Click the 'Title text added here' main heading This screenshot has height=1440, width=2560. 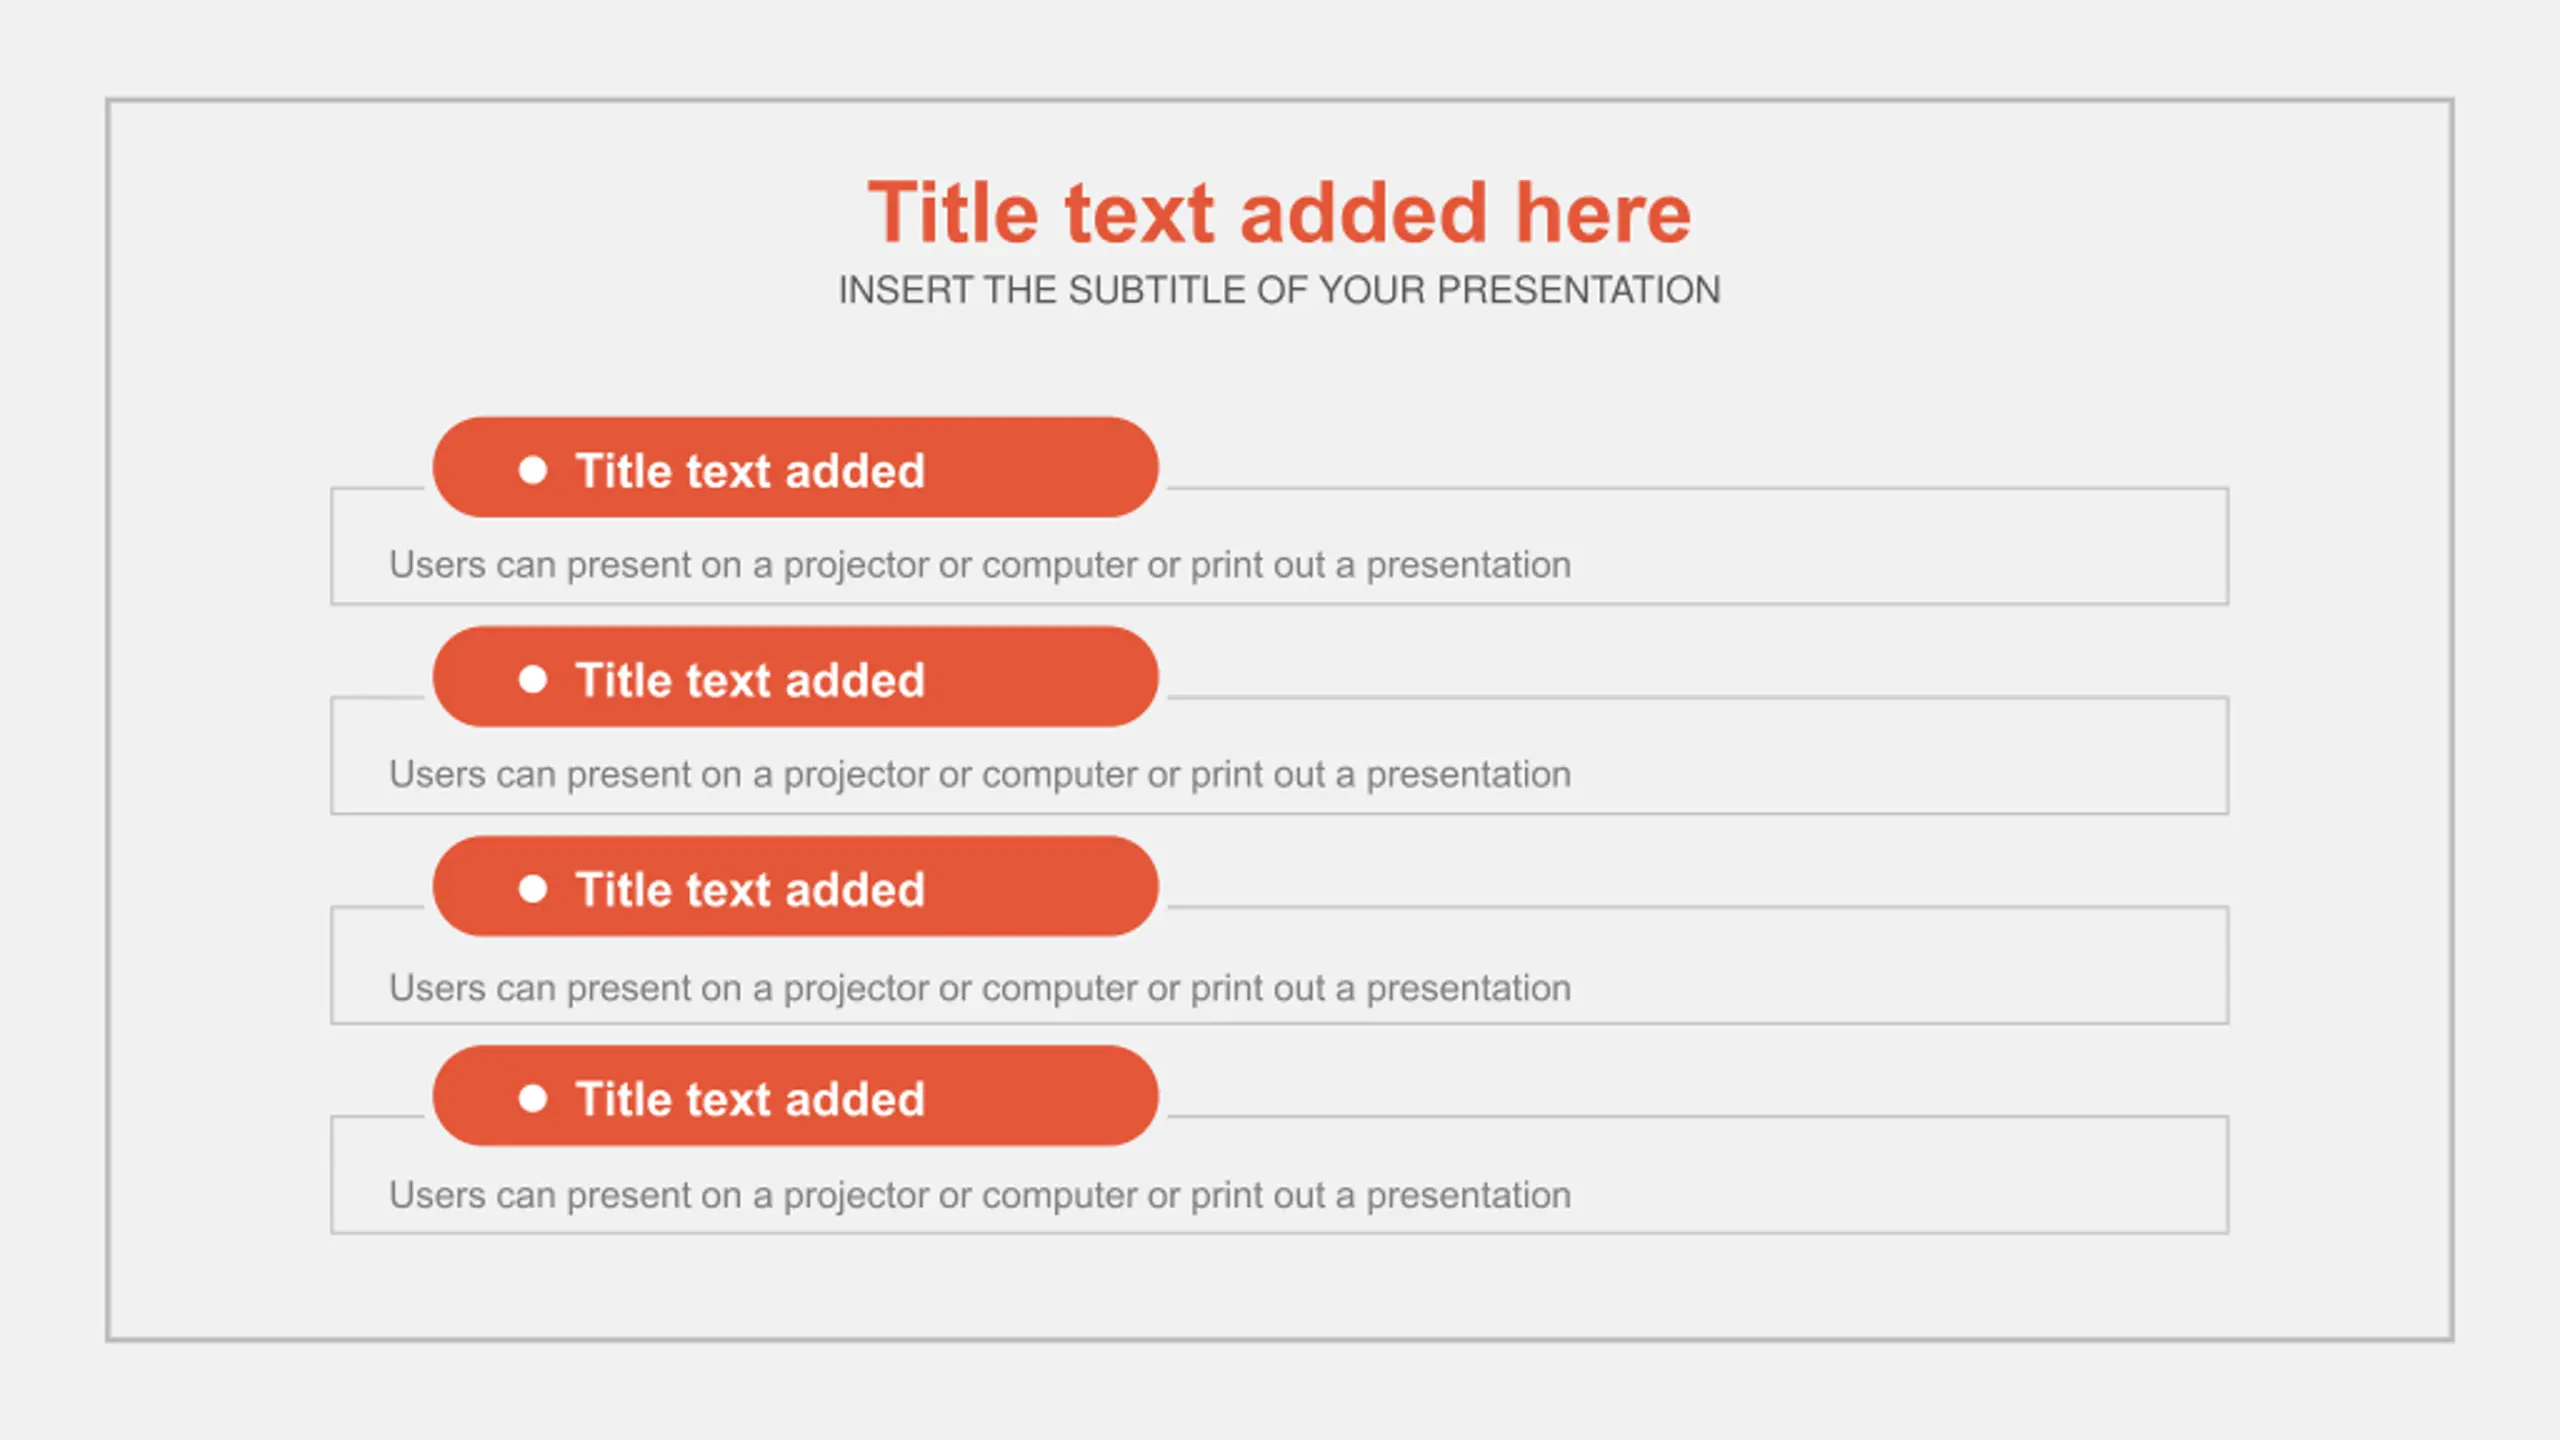tap(1279, 213)
